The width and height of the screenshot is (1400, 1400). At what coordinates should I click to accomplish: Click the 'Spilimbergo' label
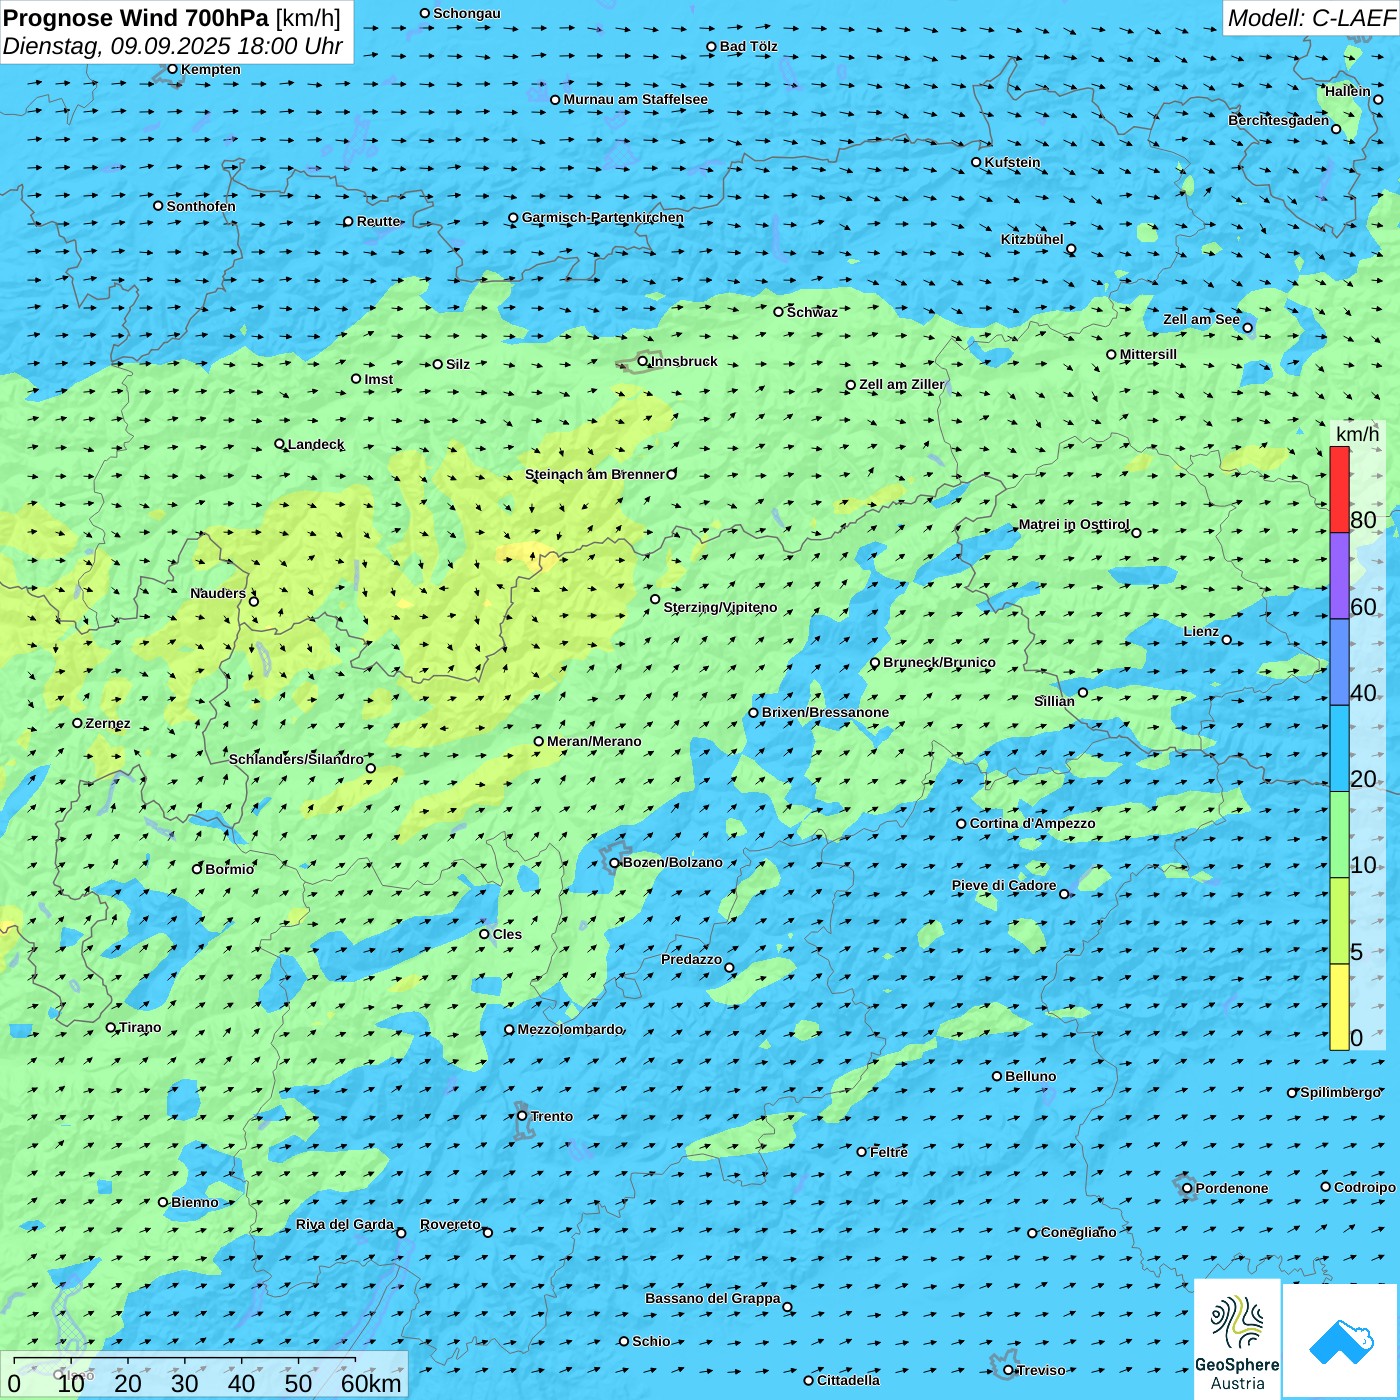pyautogui.click(x=1341, y=1092)
